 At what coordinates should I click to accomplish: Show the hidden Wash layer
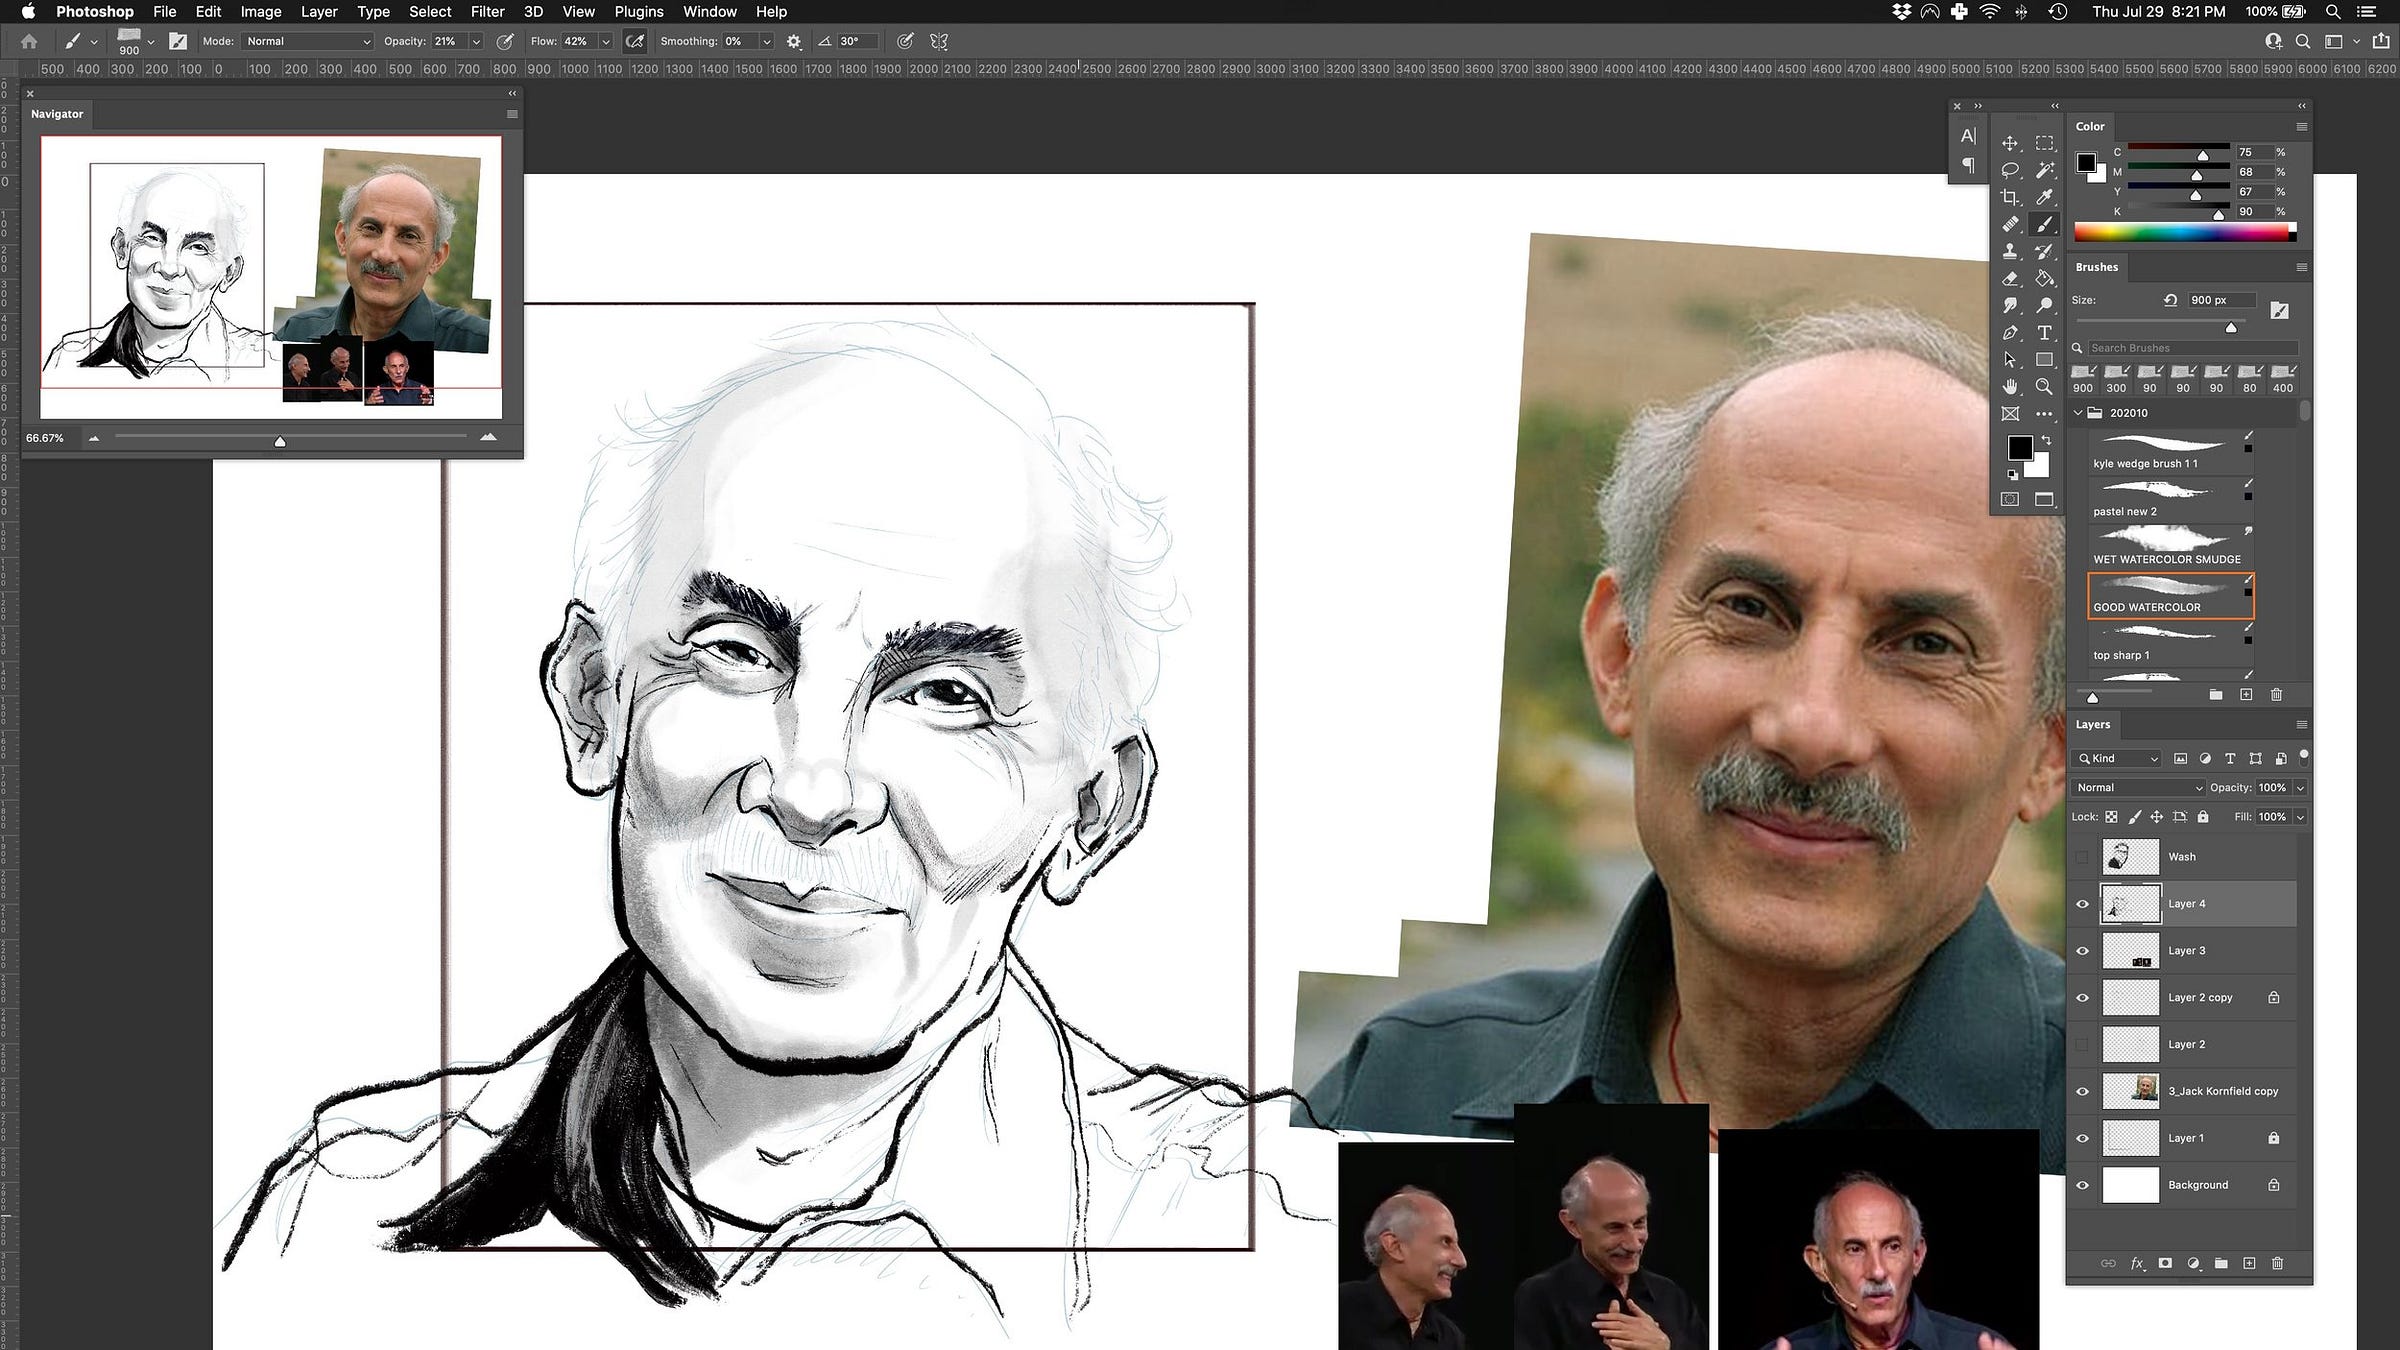tap(2083, 857)
